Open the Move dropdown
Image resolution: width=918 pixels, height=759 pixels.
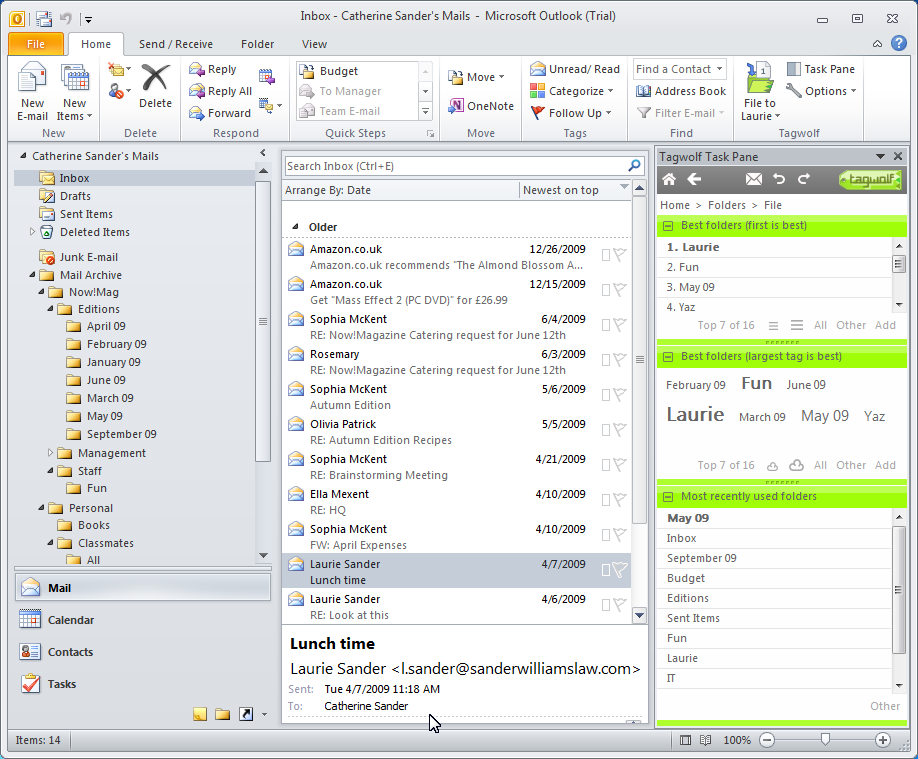476,77
